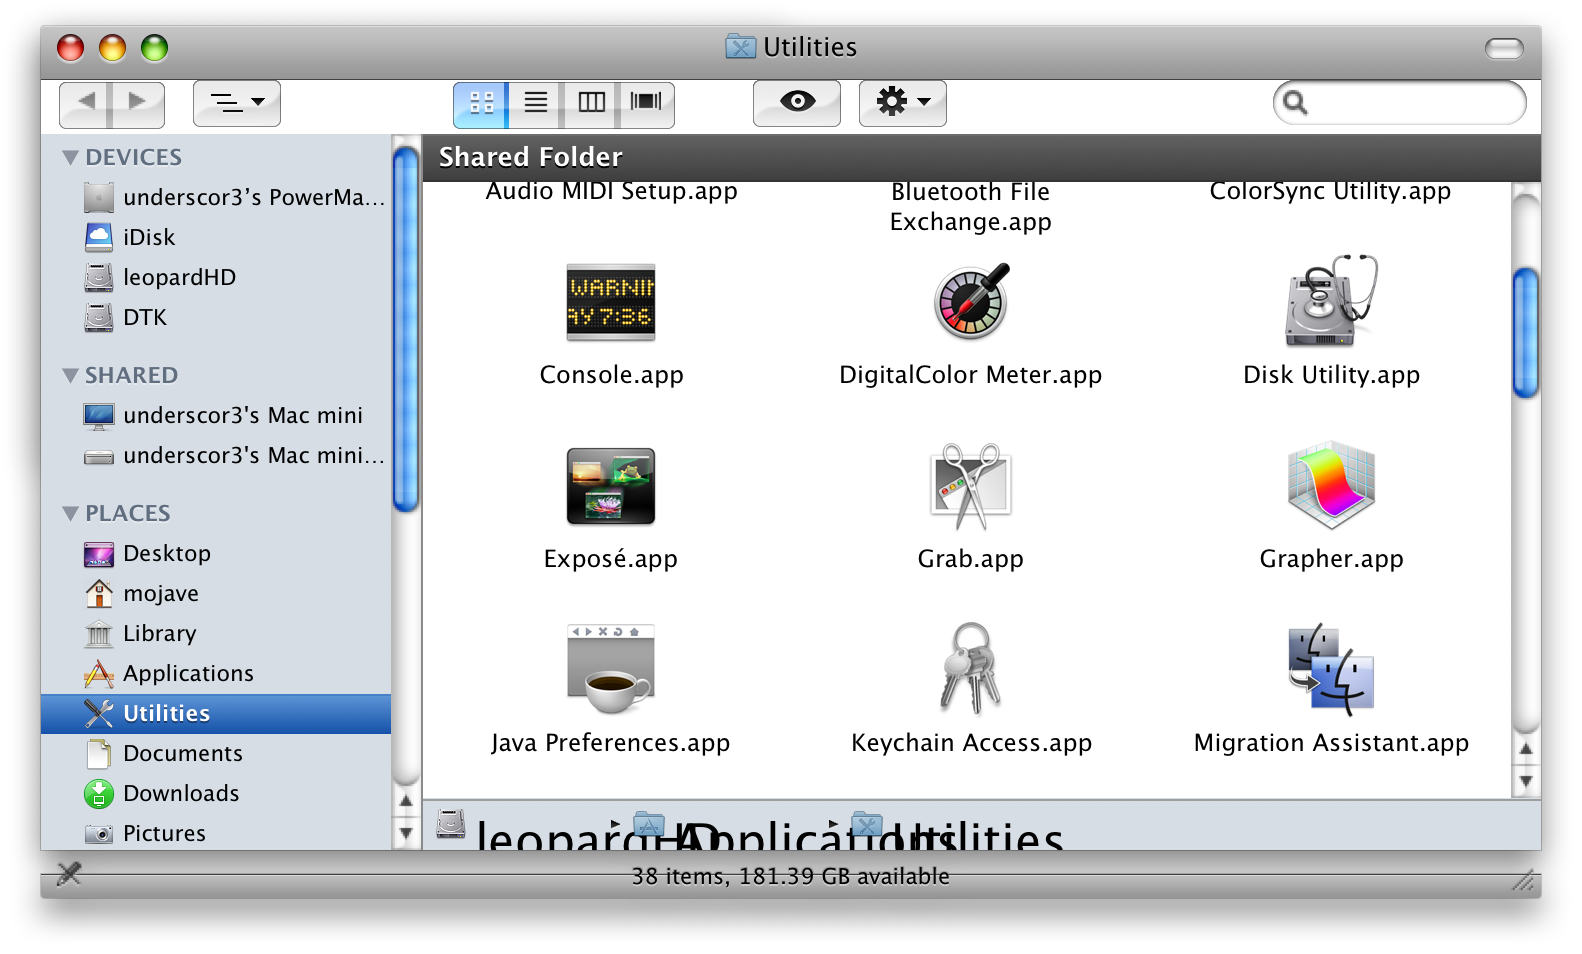Select Utilities in the sidebar
Screen dimensions: 1582x954
click(x=216, y=713)
